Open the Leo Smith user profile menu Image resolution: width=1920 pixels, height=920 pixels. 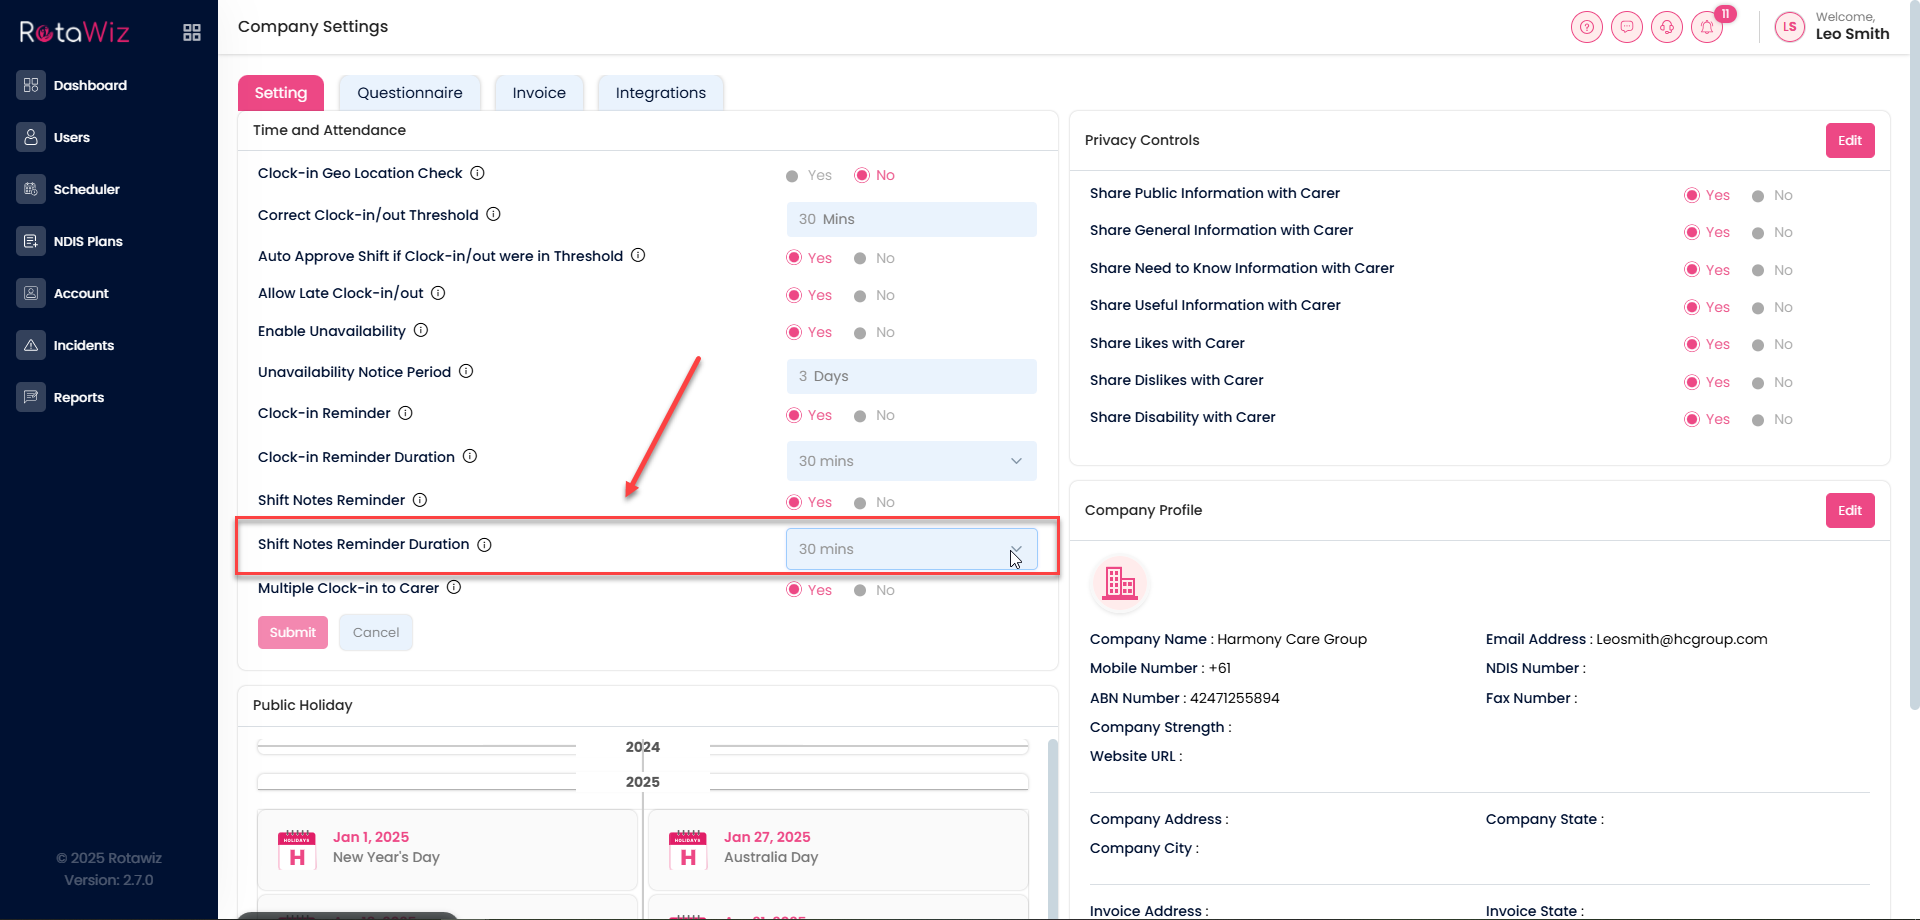tap(1832, 27)
